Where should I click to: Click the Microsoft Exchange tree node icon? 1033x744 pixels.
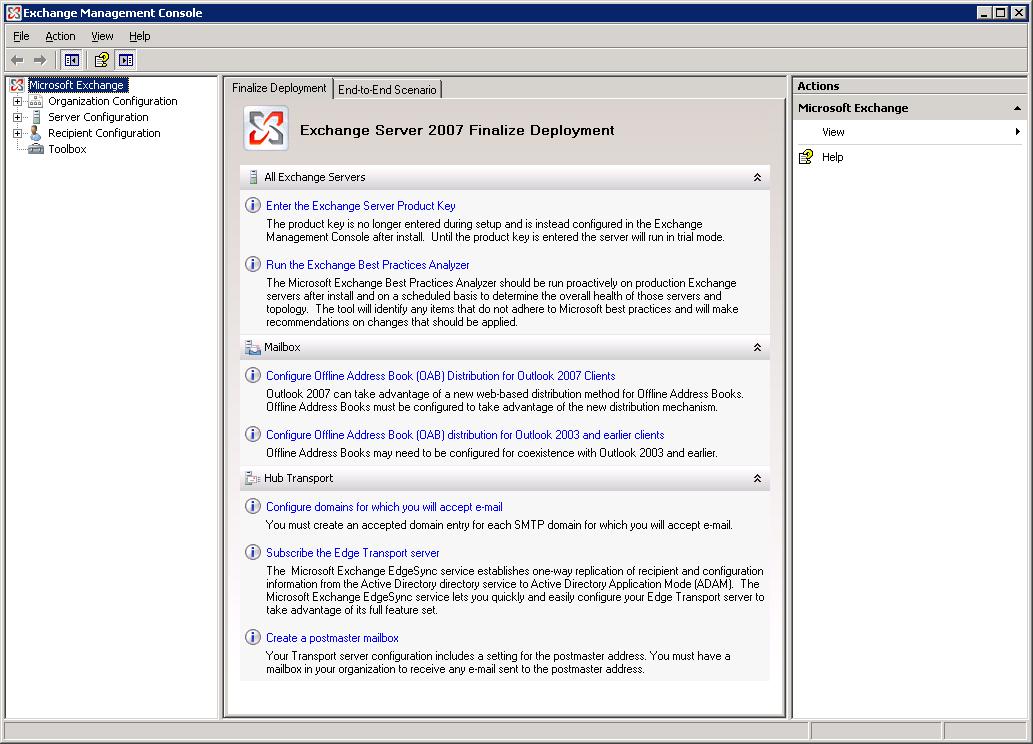click(18, 85)
